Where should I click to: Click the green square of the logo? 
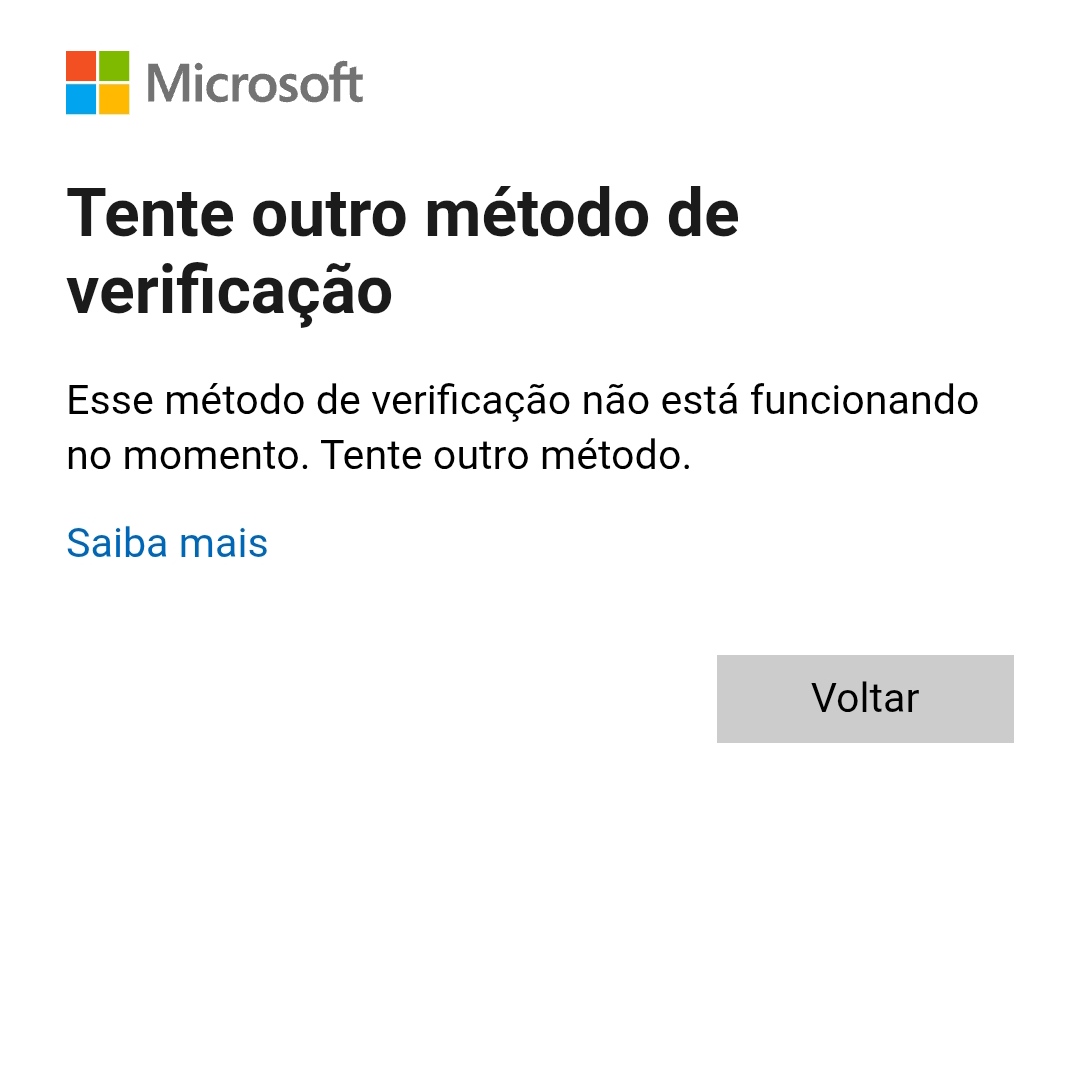click(114, 66)
